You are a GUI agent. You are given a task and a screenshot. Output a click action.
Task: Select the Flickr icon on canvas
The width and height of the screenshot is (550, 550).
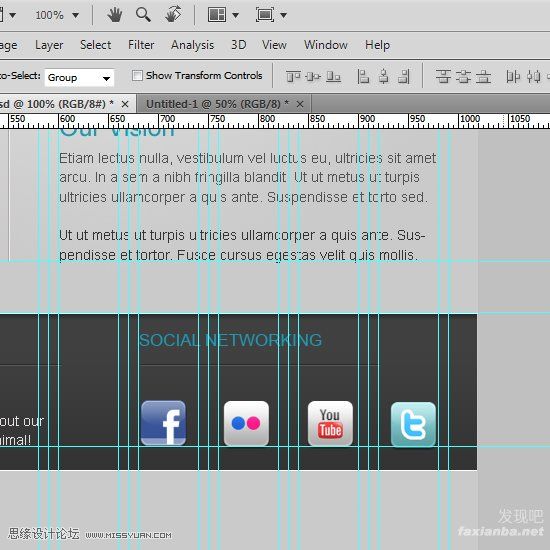tap(246, 423)
